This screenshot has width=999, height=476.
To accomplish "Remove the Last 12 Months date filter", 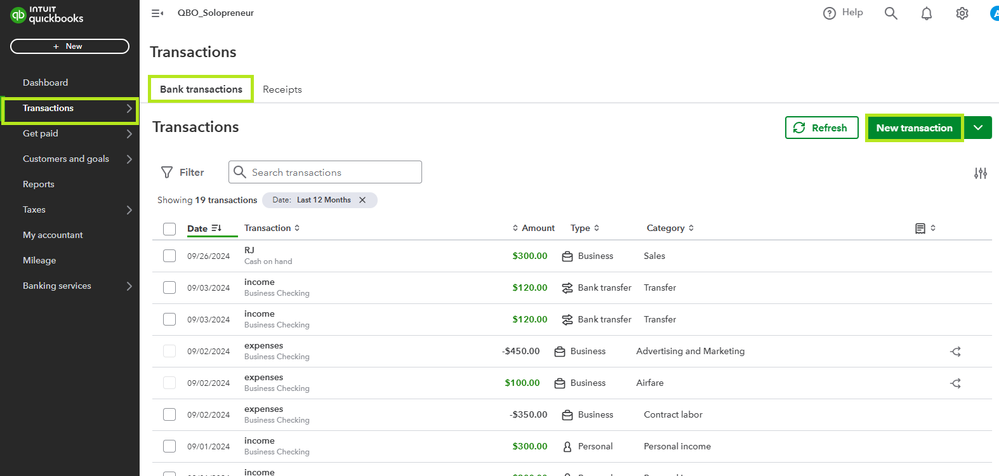I will coord(362,200).
